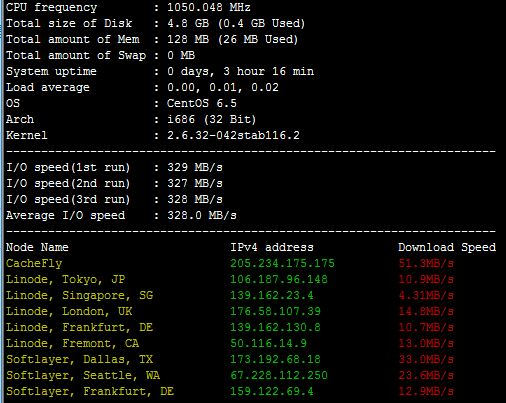Select the Arch value i686 (32 Bit)
506x403 pixels.
click(211, 119)
